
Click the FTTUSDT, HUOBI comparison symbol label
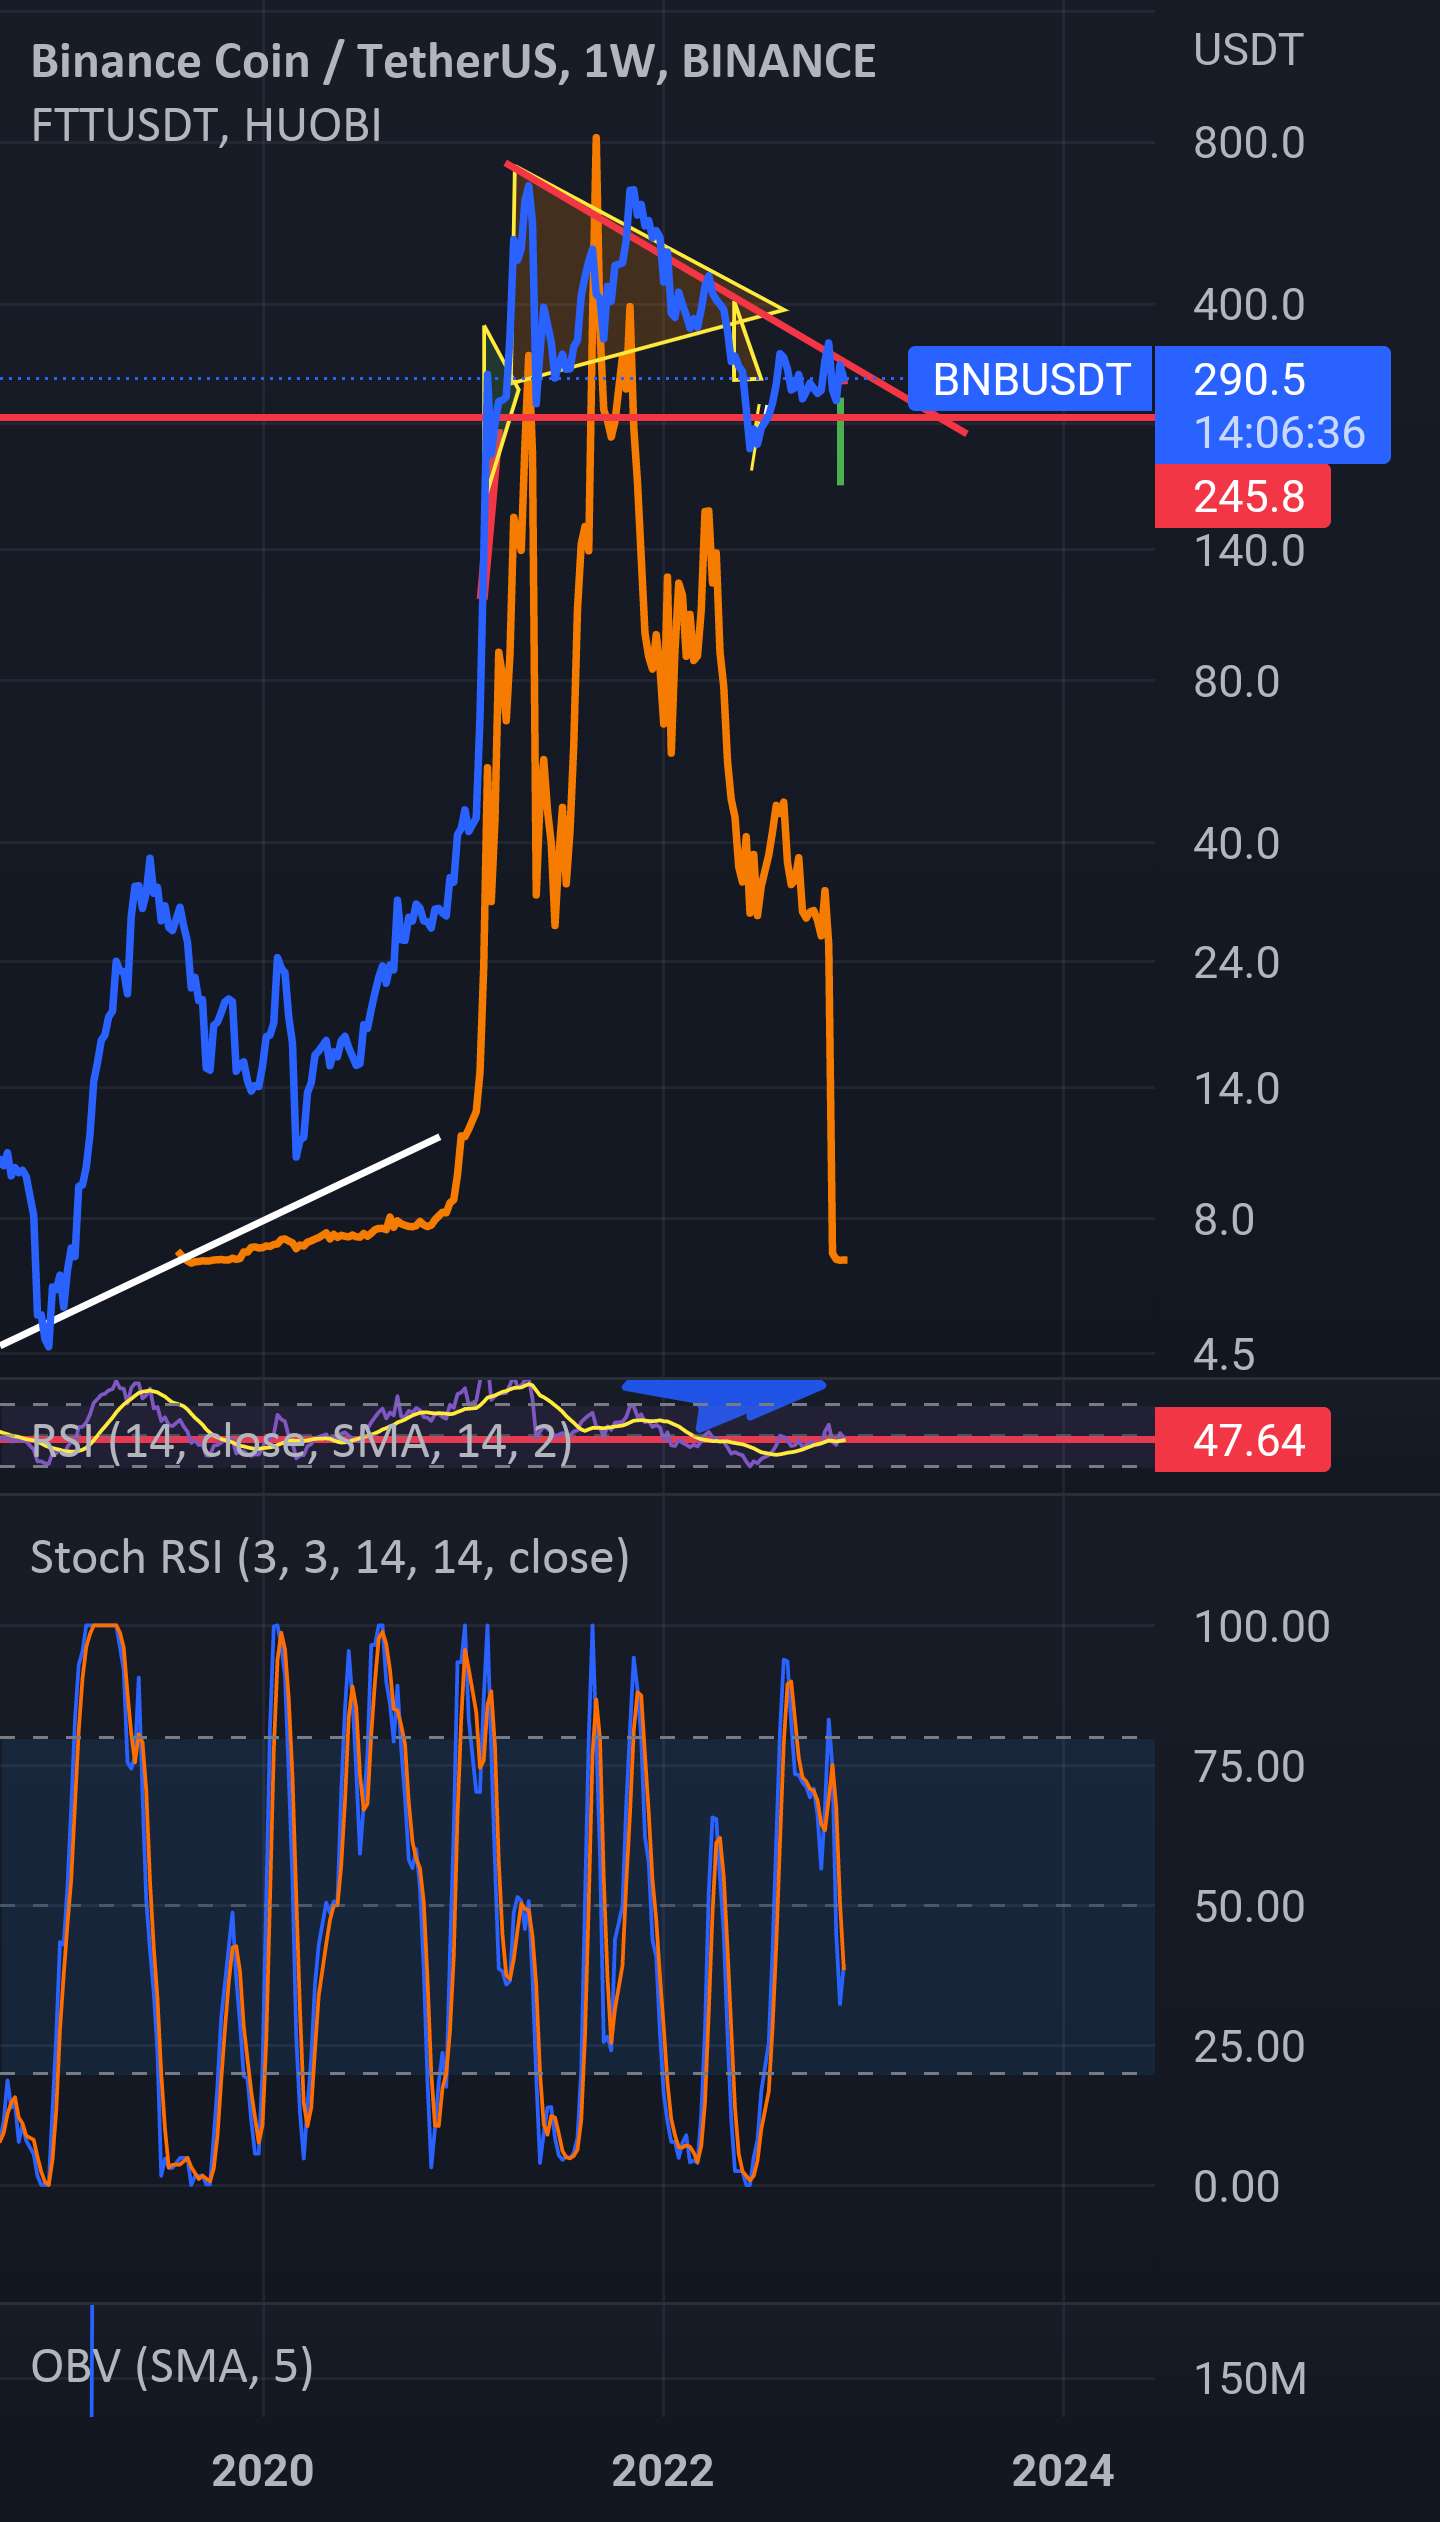(x=206, y=126)
